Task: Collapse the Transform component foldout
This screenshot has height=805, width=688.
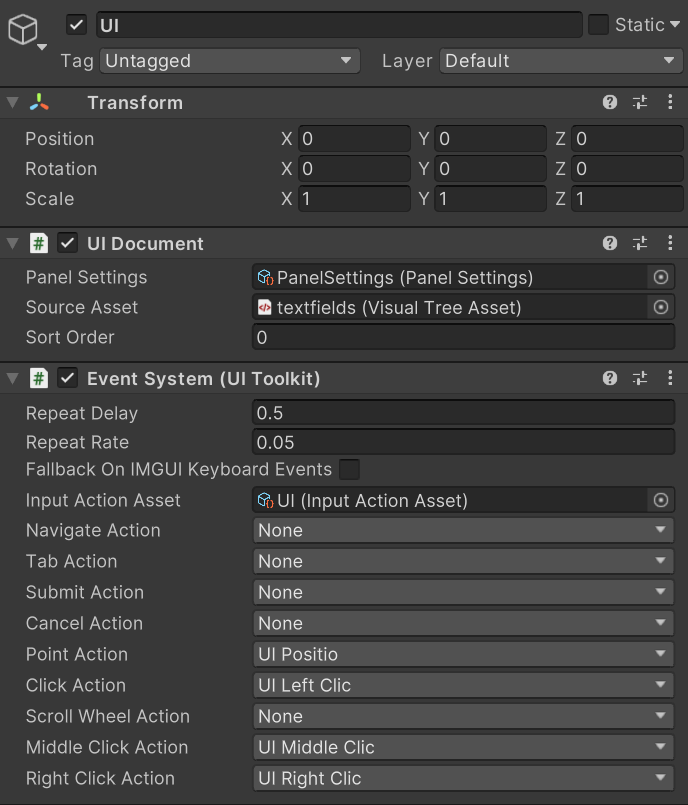Action: point(12,103)
